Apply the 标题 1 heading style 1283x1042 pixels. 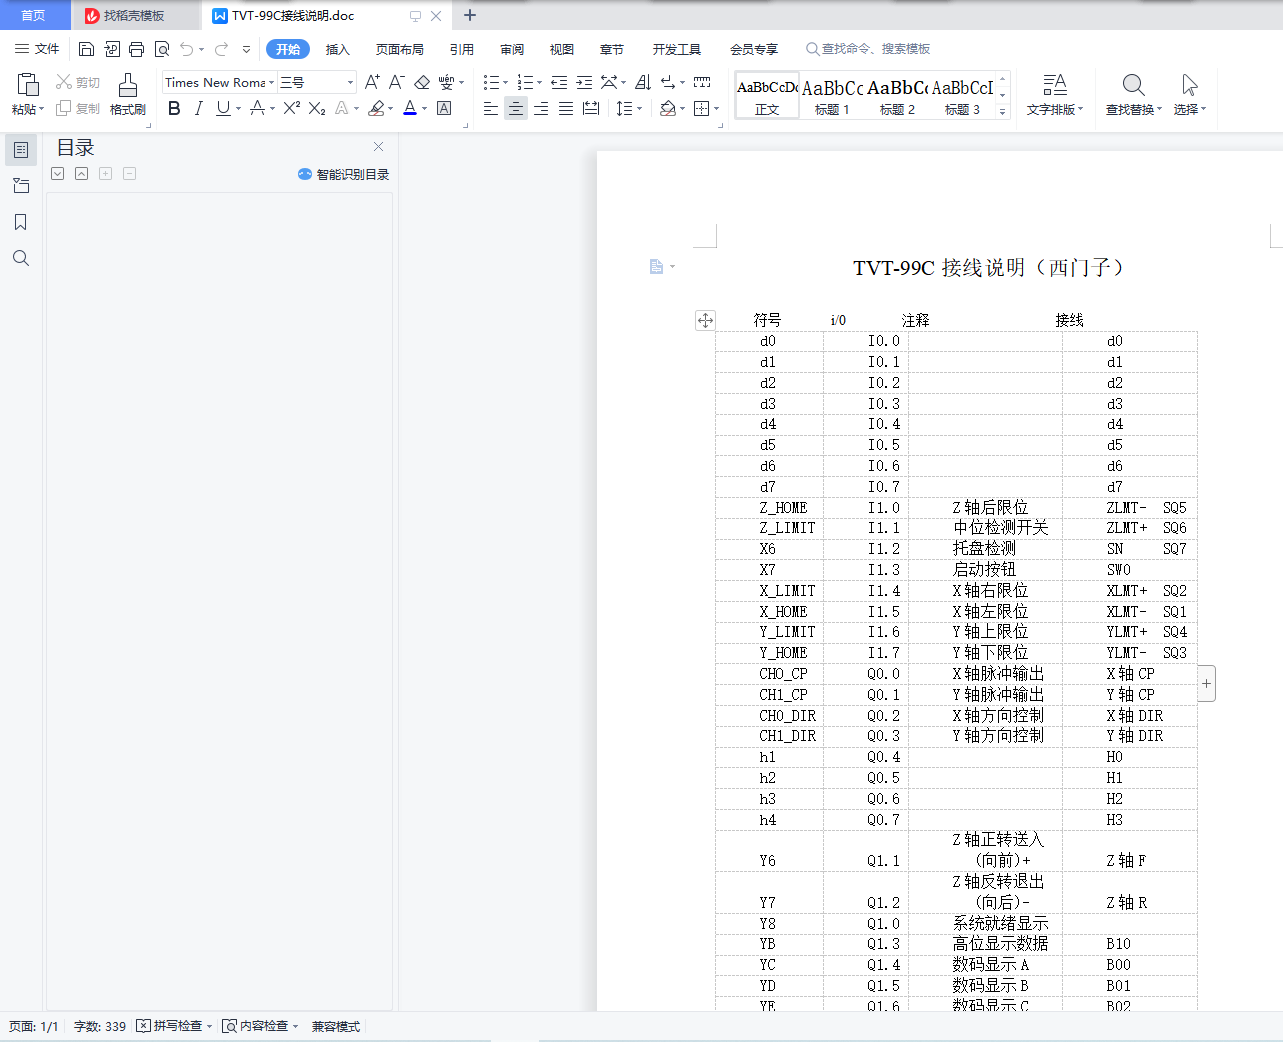click(x=832, y=96)
